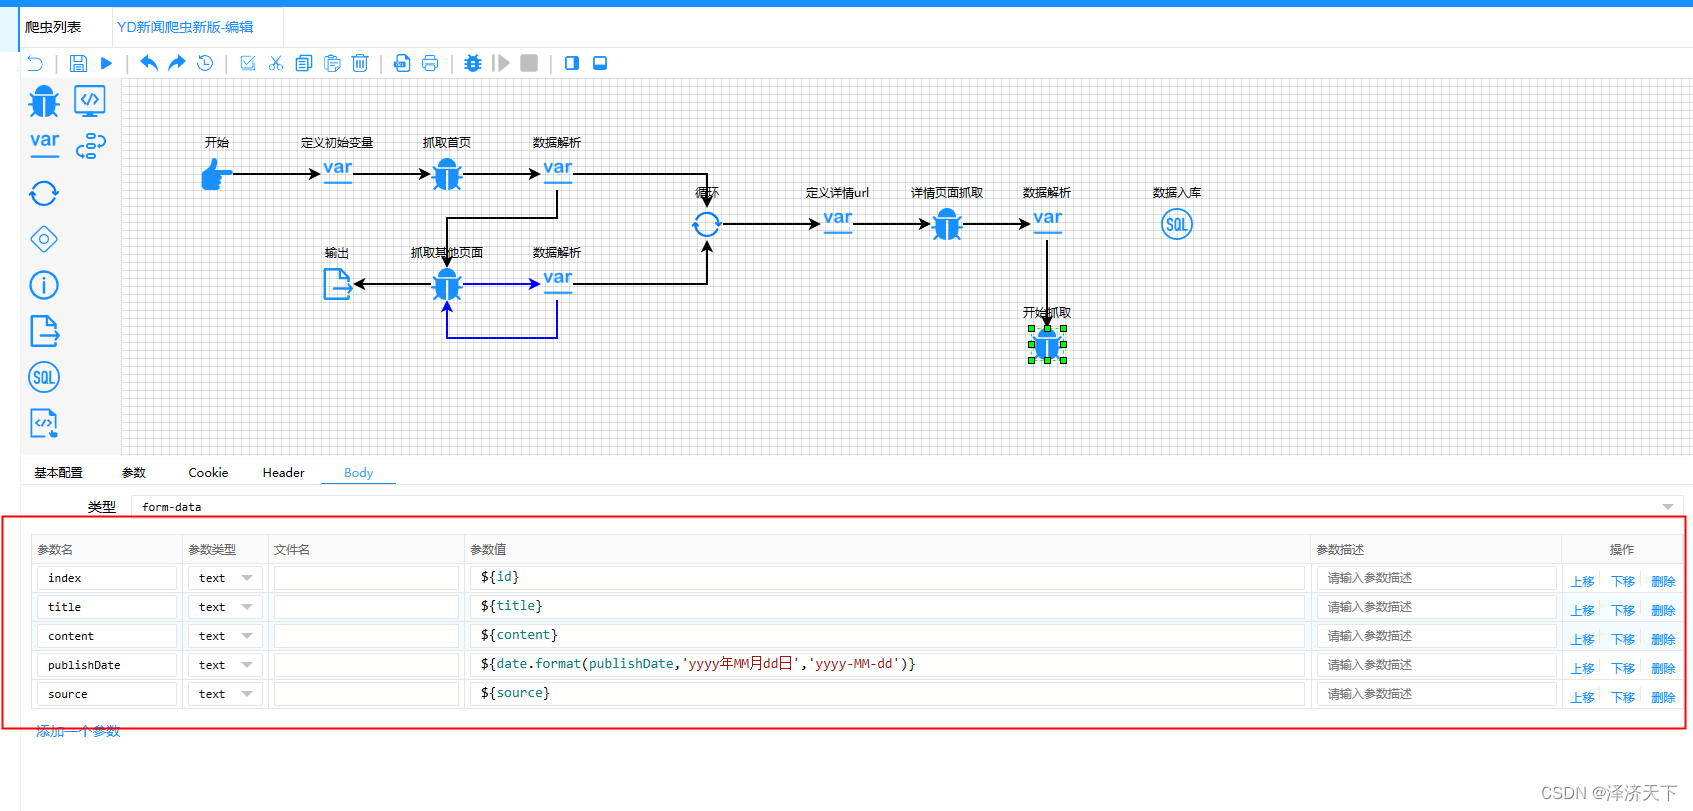Click the 定义详情url var node
Image resolution: width=1693 pixels, height=811 pixels.
pyautogui.click(x=838, y=220)
